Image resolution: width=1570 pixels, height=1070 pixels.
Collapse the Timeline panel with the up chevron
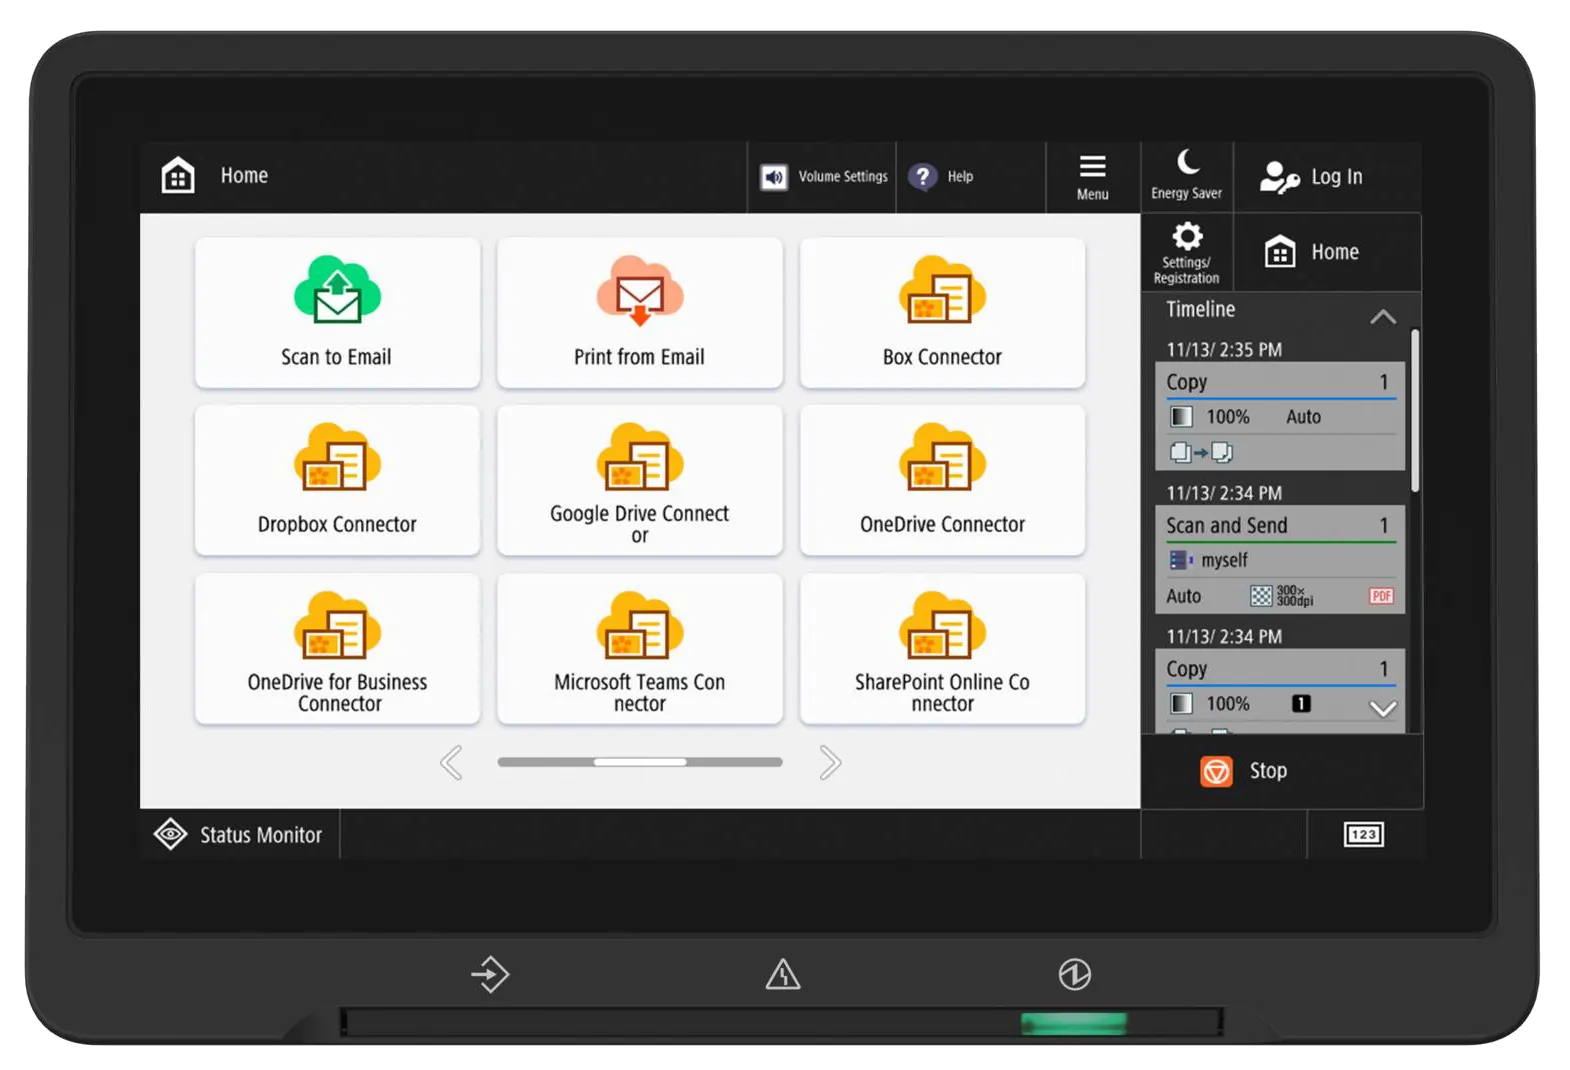click(1383, 317)
